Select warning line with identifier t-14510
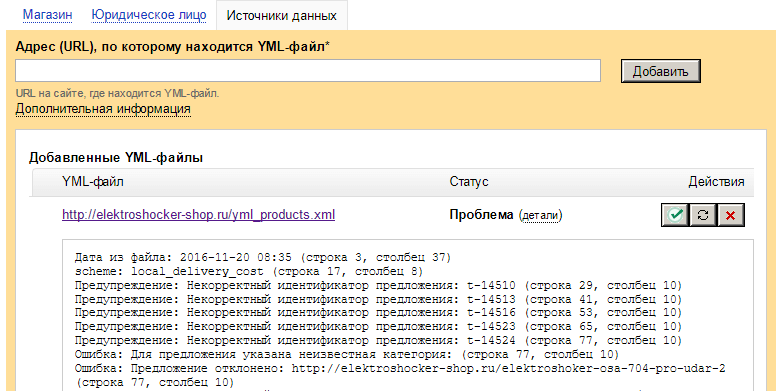Viewport: 780px width, 391px height. [378, 286]
